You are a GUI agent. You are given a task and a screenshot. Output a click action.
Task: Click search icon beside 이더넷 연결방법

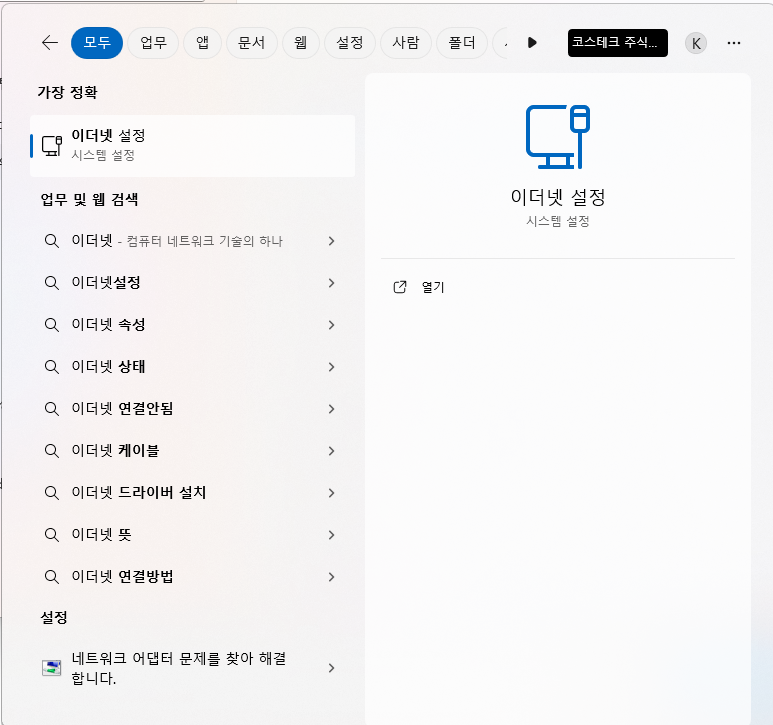52,577
